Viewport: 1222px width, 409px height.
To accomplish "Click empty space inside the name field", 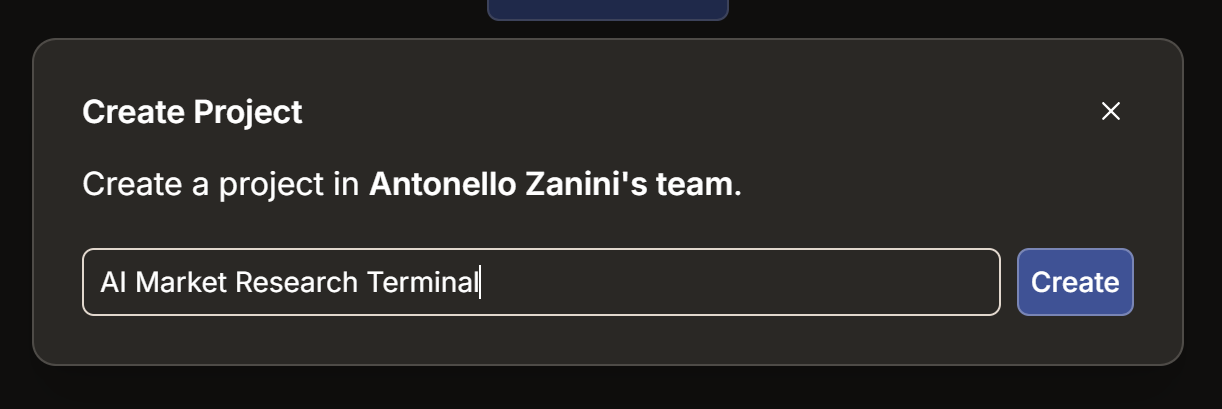I will pyautogui.click(x=750, y=282).
